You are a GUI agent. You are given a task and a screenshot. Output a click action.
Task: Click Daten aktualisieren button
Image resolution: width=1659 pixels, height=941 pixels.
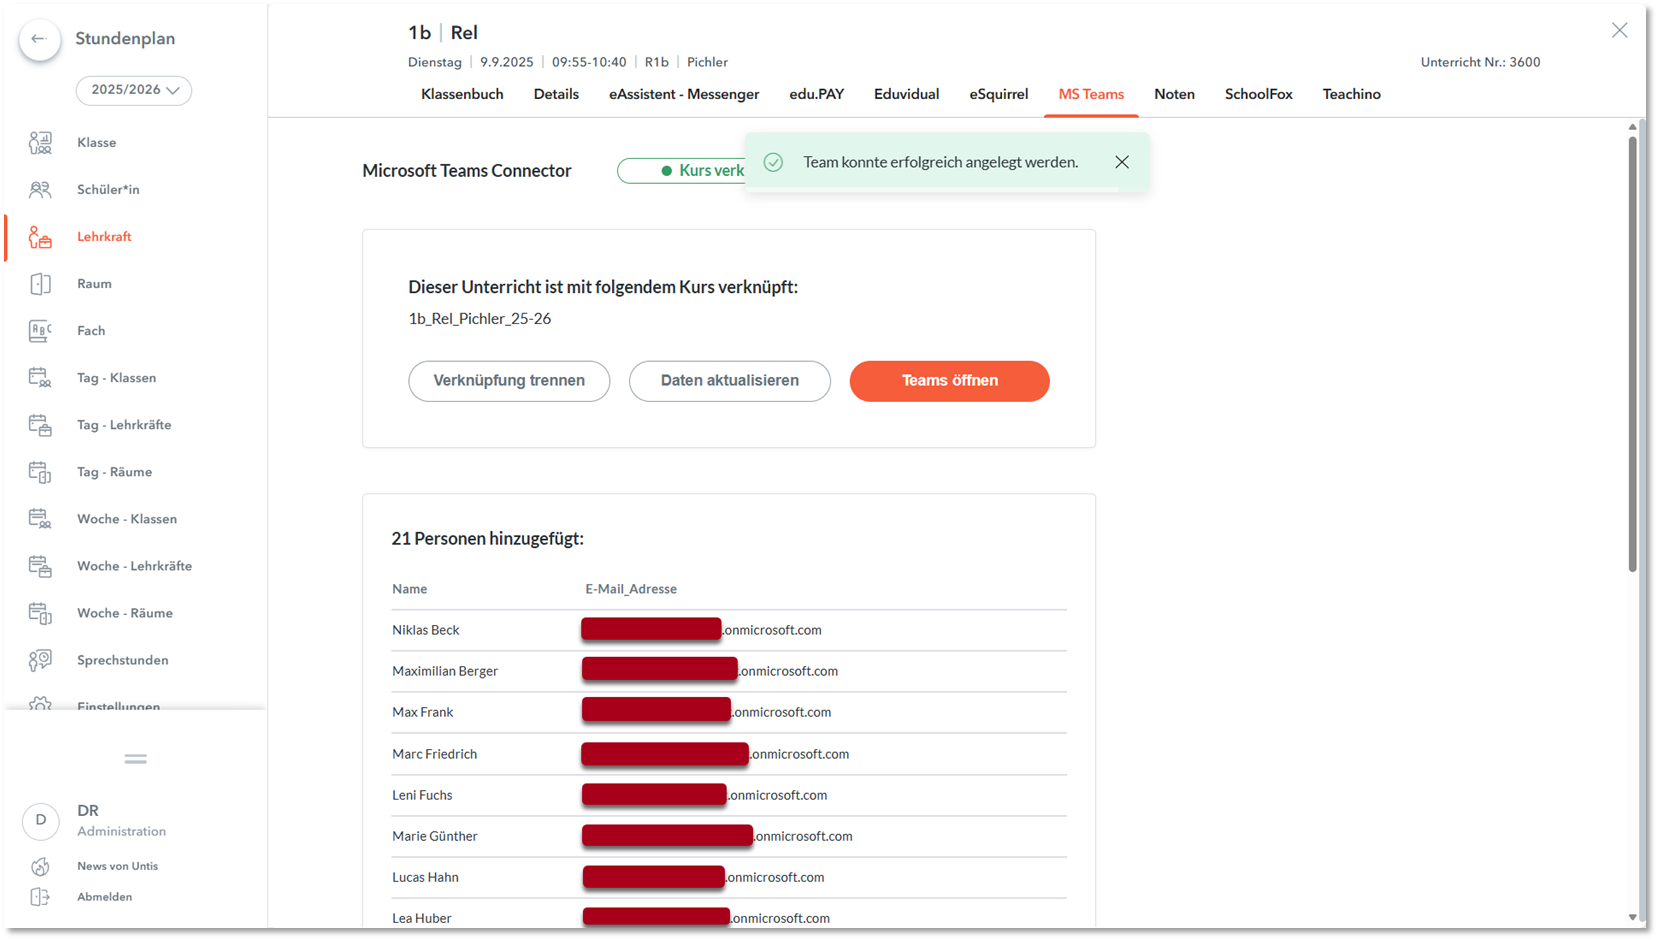729,381
